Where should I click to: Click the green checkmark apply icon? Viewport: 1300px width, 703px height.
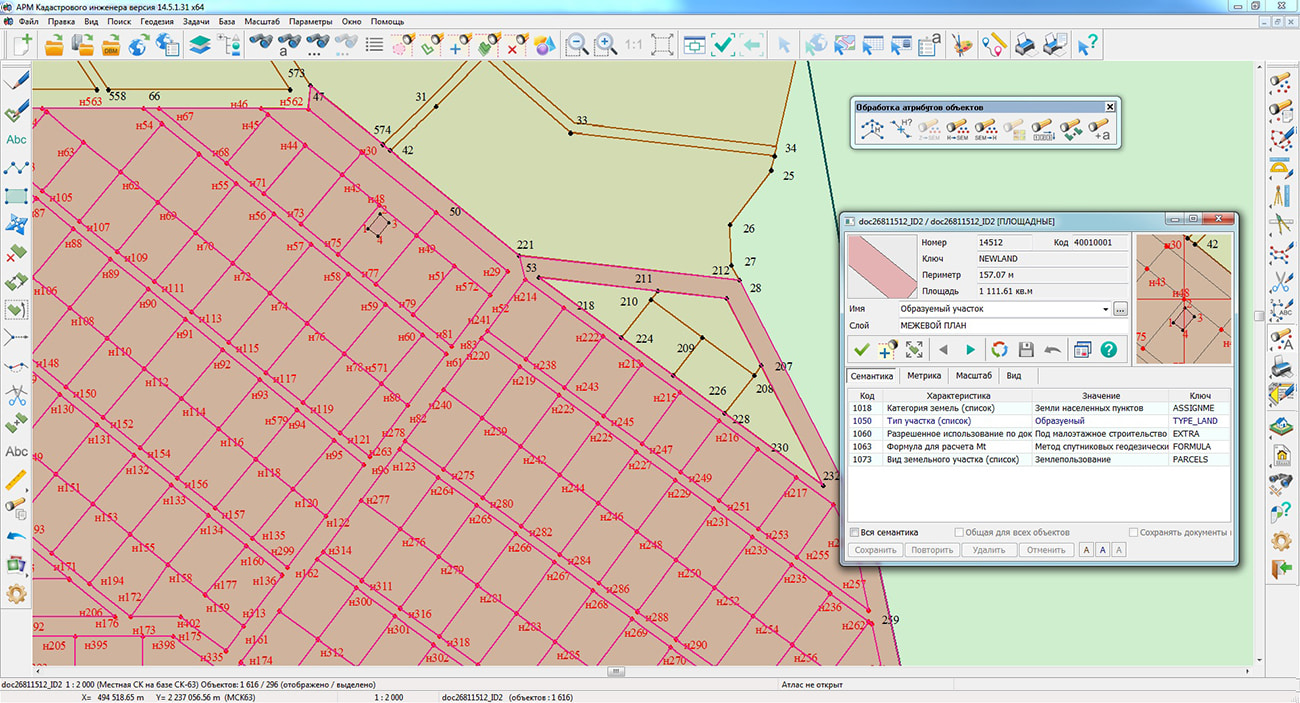tap(860, 350)
